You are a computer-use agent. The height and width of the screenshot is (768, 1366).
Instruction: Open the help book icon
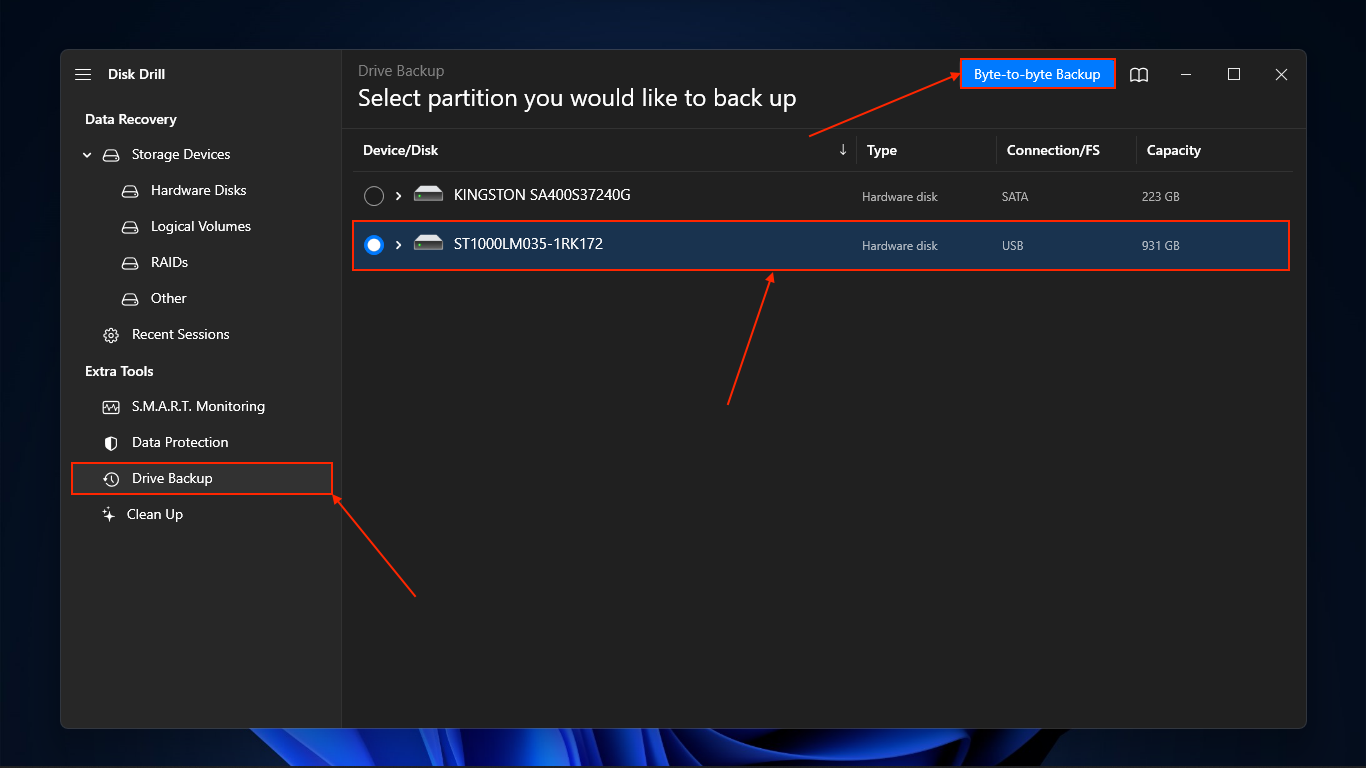[1139, 75]
